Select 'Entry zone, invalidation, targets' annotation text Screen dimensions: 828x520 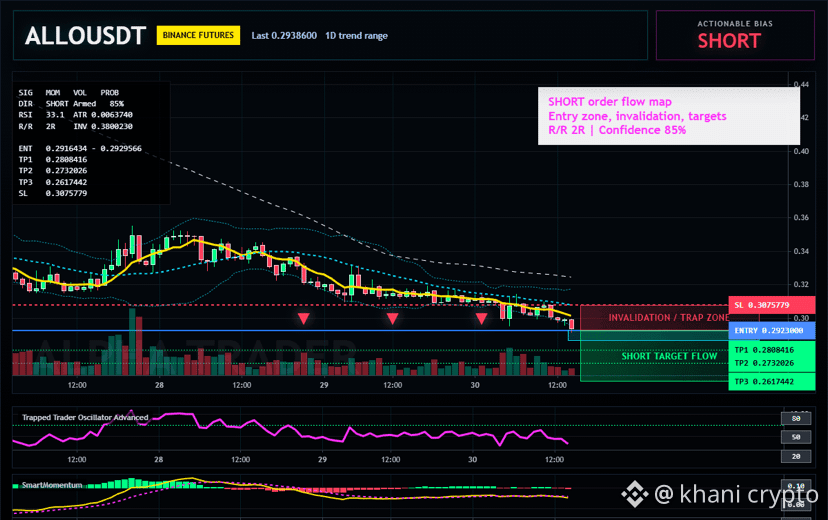[637, 116]
